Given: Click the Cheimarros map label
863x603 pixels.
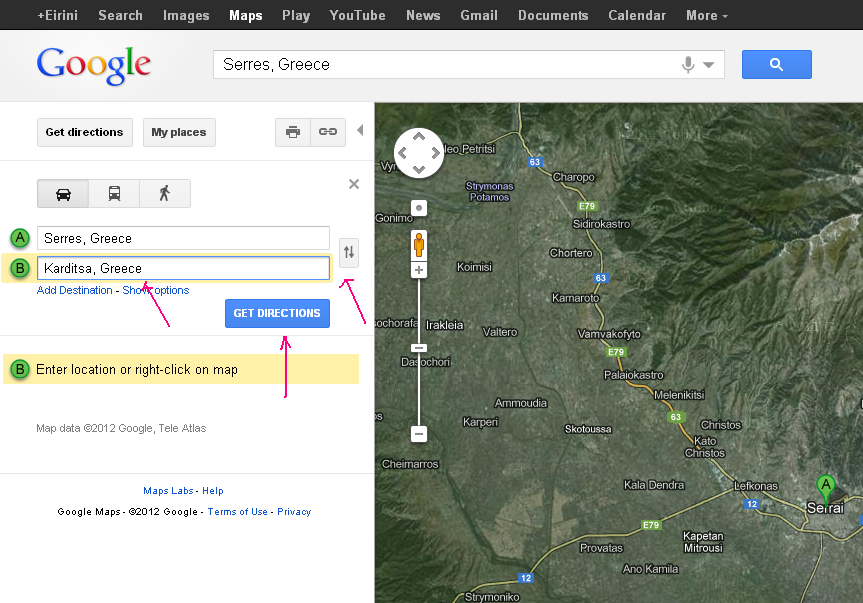Looking at the screenshot, I should click(x=410, y=464).
